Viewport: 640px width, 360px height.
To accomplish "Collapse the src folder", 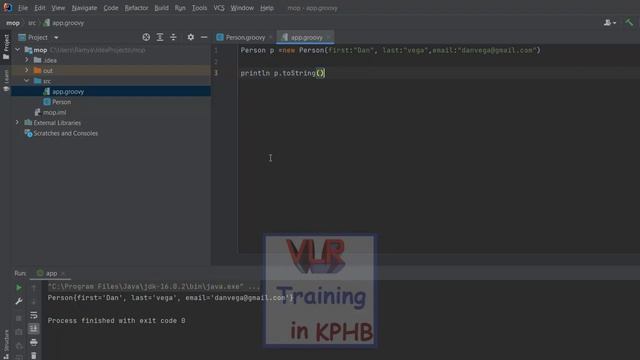I will point(27,81).
